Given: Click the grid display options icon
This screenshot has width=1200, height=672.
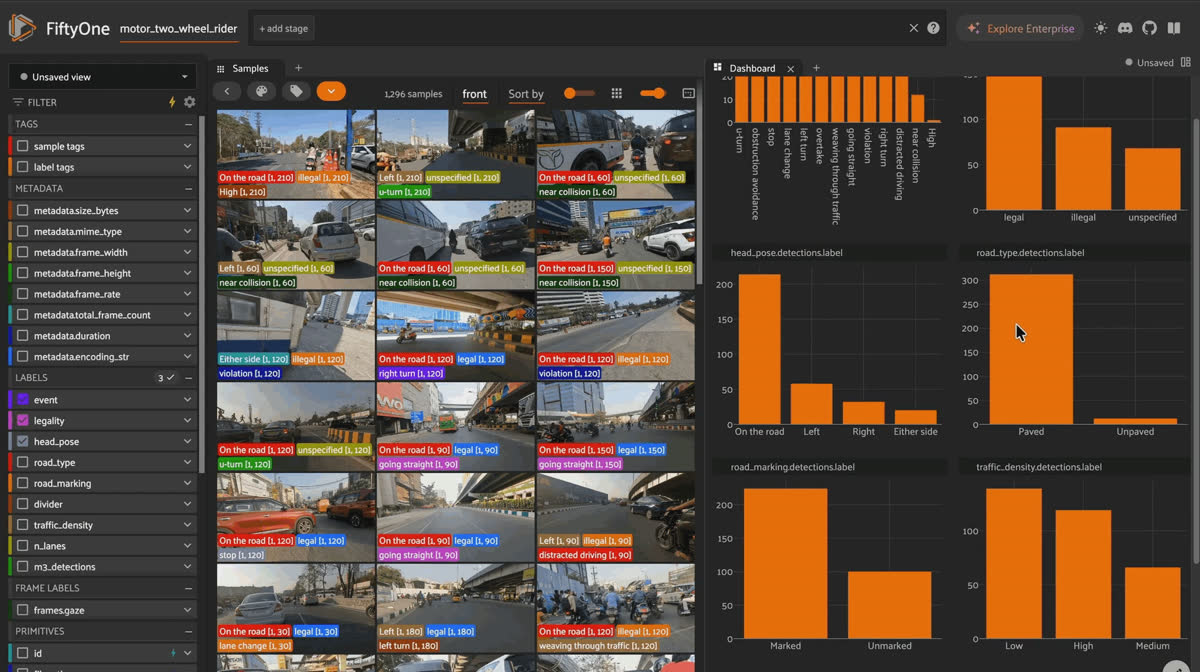Looking at the screenshot, I should [617, 93].
